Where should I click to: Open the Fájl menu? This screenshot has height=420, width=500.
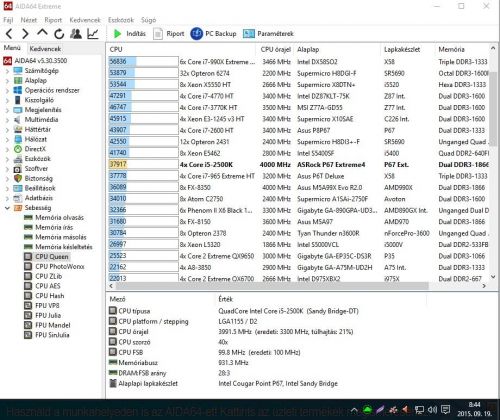pos(8,20)
